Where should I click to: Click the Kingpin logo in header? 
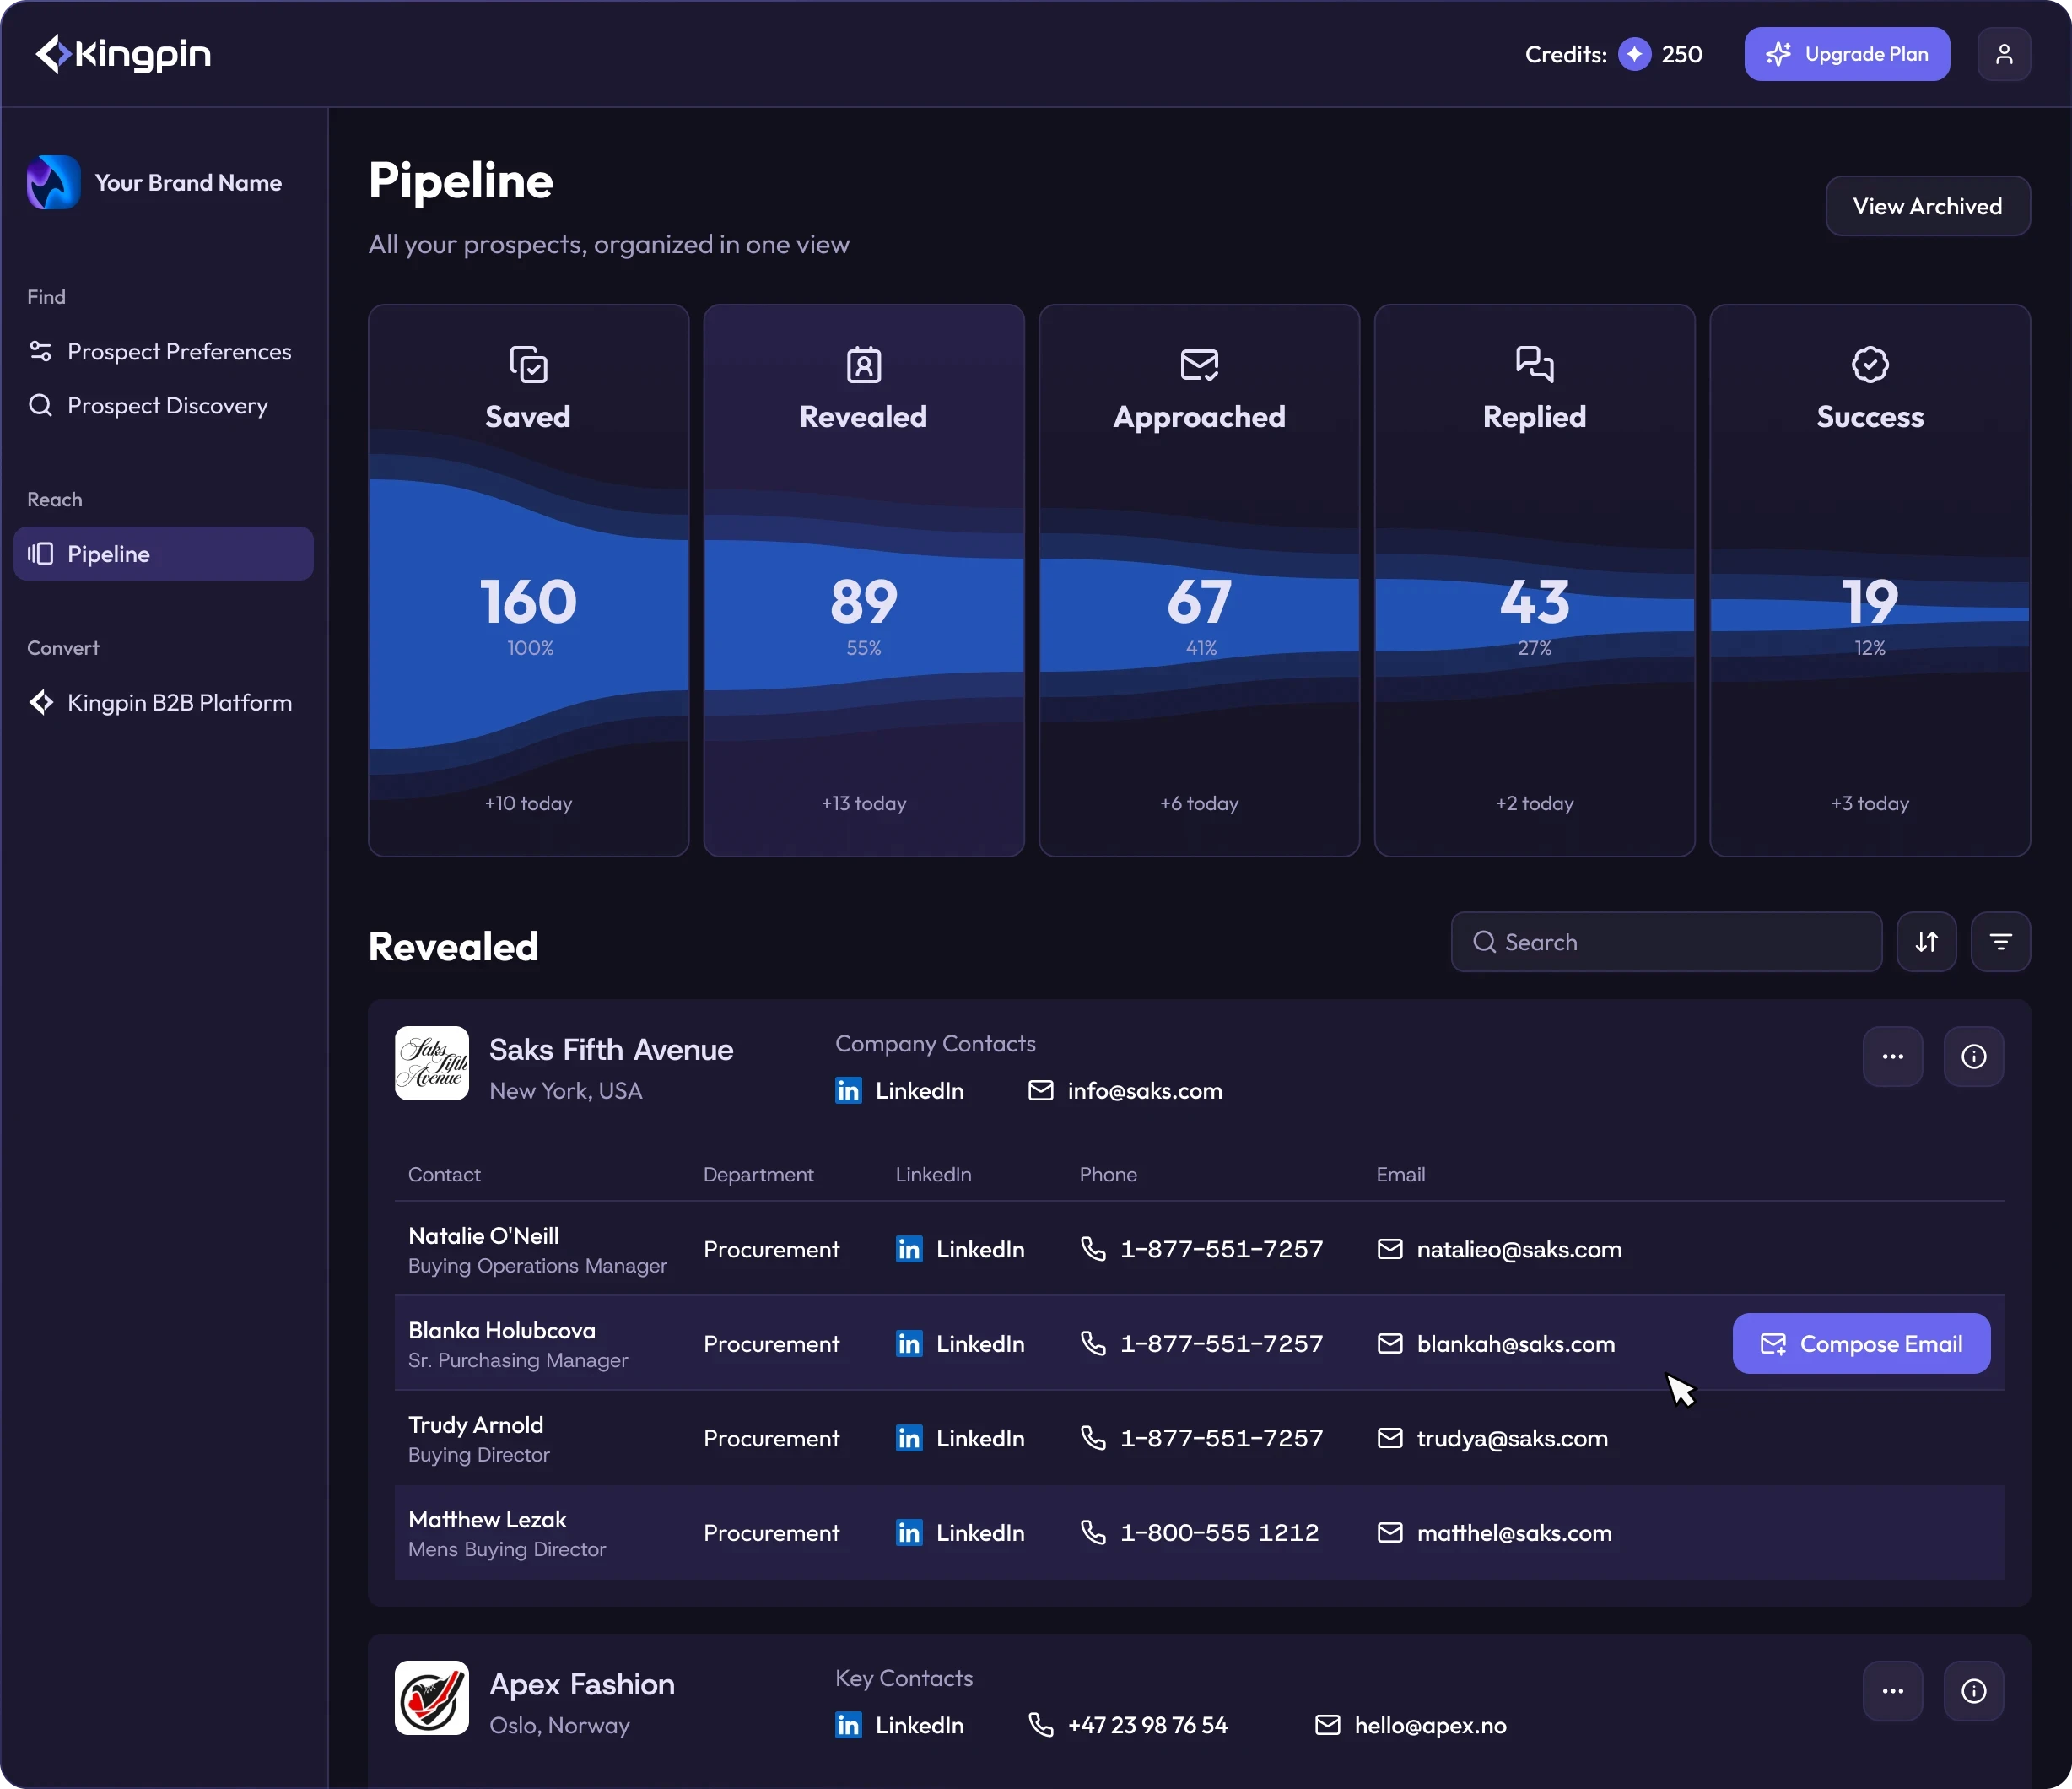click(x=123, y=54)
